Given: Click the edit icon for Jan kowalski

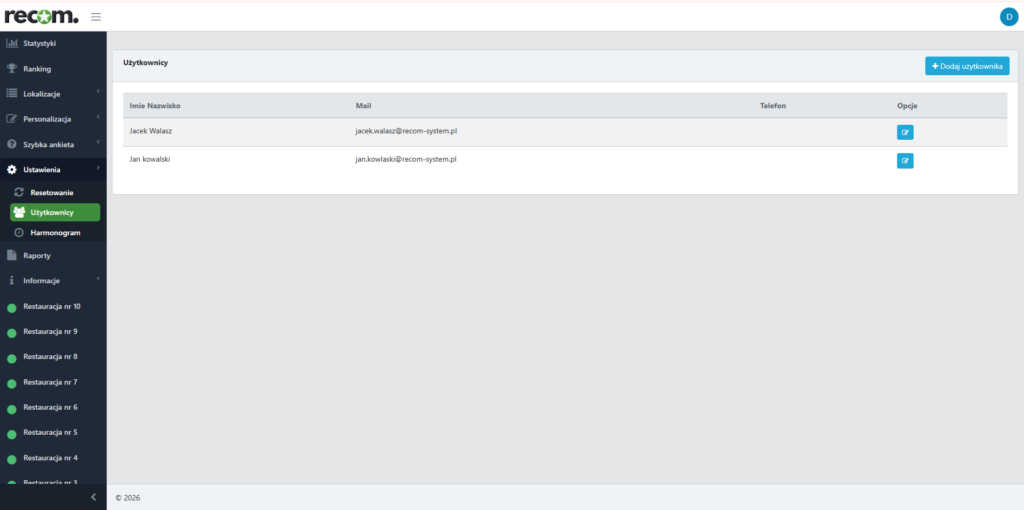Looking at the screenshot, I should click(904, 160).
